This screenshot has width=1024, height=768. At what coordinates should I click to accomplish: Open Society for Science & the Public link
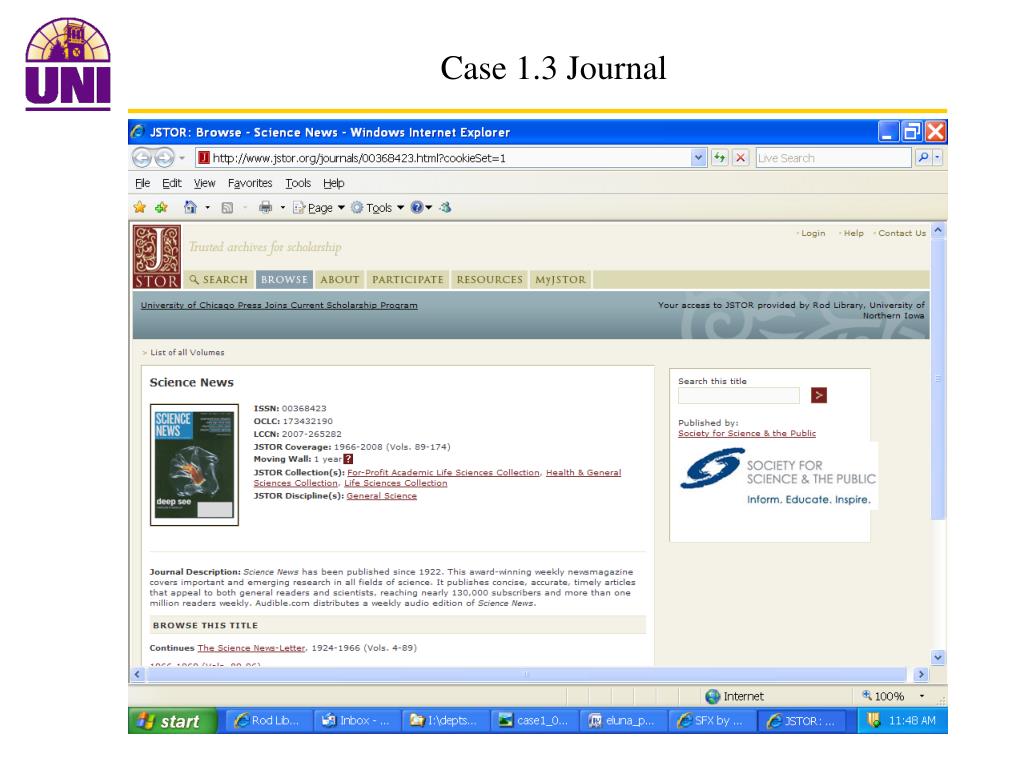(747, 433)
